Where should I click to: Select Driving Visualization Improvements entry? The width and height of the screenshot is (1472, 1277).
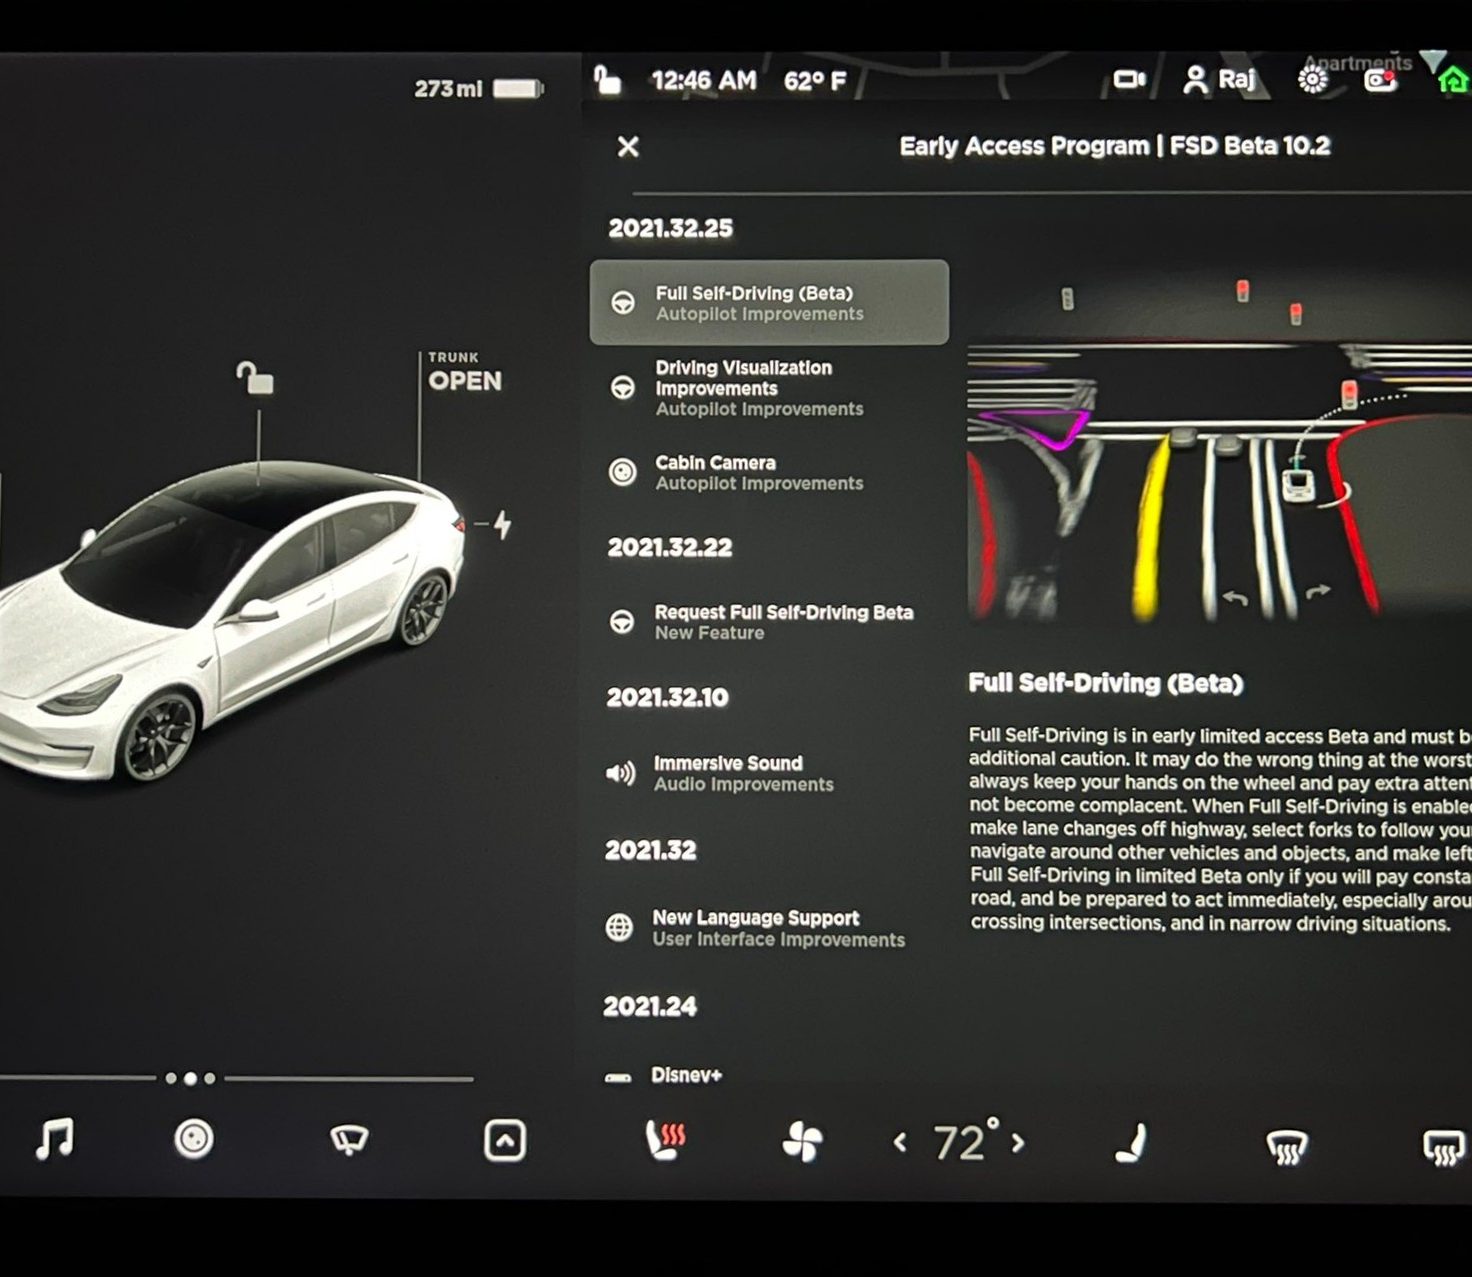click(x=770, y=388)
